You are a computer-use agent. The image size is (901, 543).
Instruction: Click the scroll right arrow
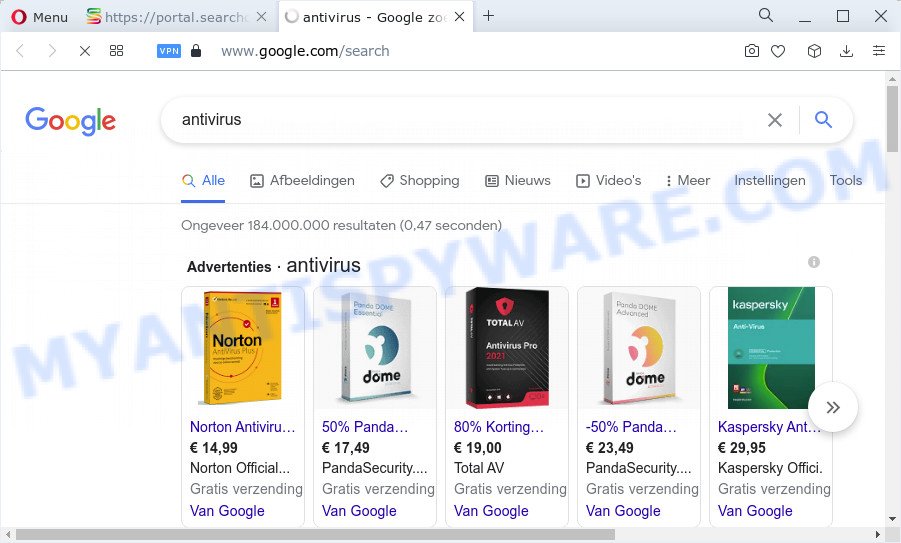(877, 534)
